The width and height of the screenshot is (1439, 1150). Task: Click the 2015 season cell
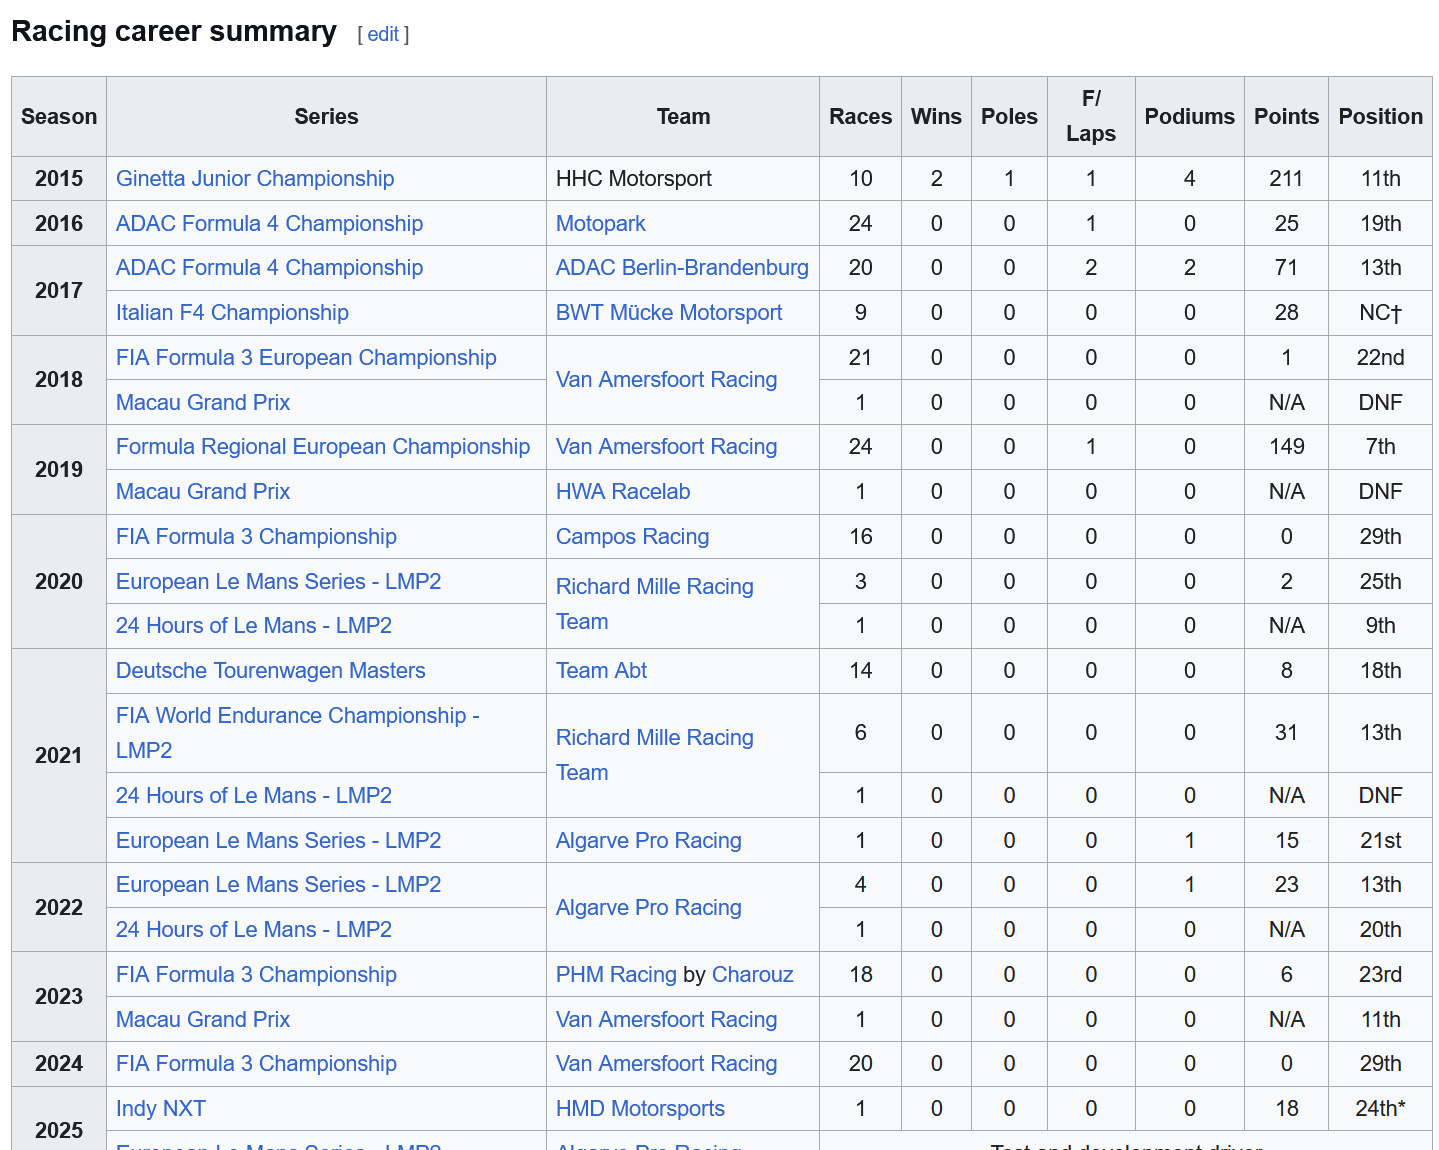[x=59, y=178]
